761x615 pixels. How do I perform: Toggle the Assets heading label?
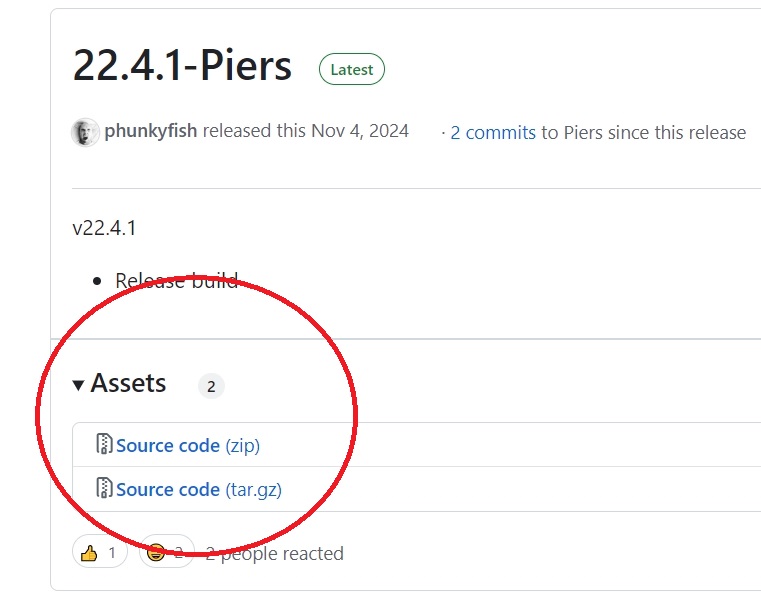128,384
